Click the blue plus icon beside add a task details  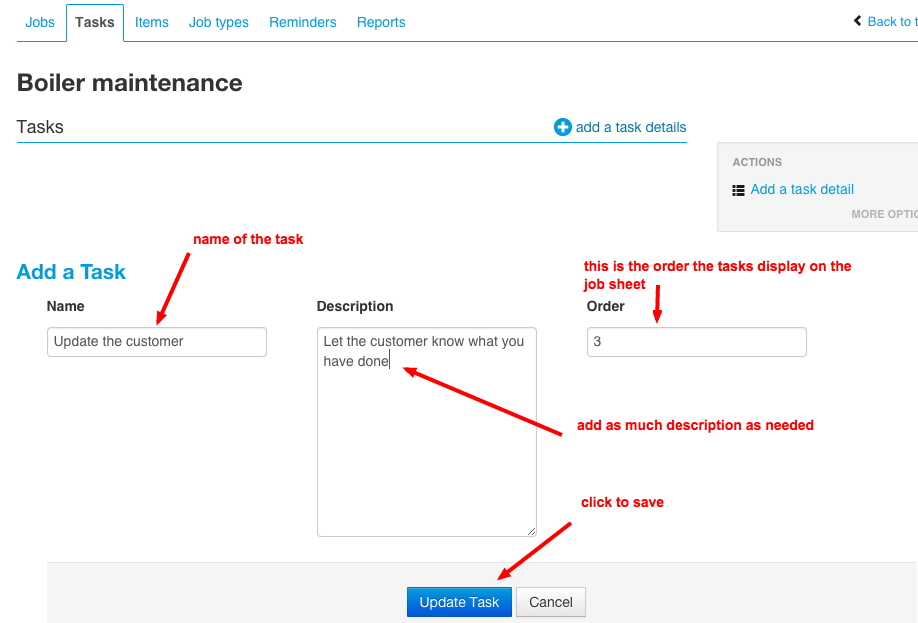pos(563,127)
